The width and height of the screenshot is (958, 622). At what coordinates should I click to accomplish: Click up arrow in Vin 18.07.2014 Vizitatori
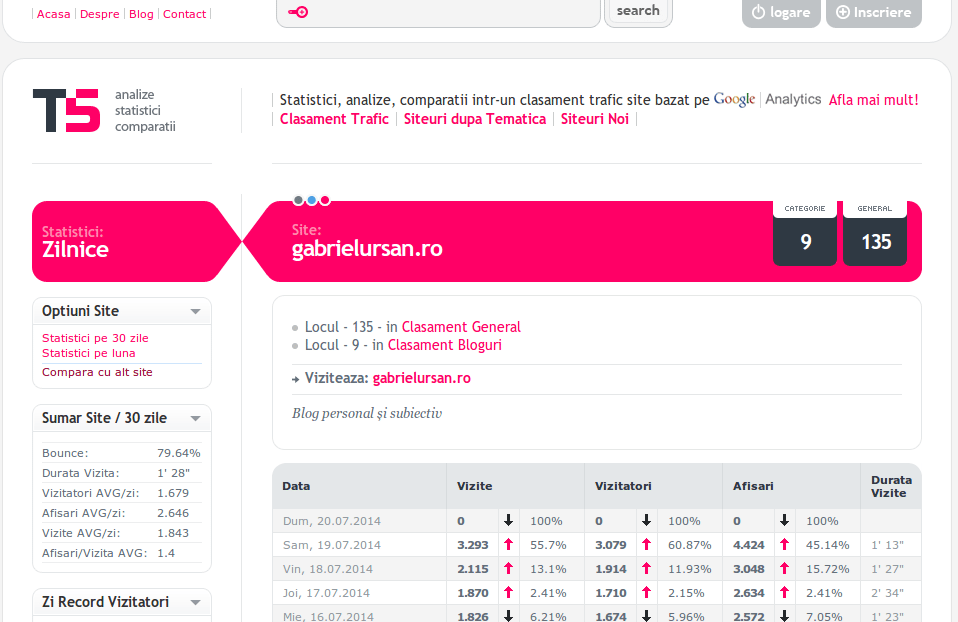(x=646, y=568)
